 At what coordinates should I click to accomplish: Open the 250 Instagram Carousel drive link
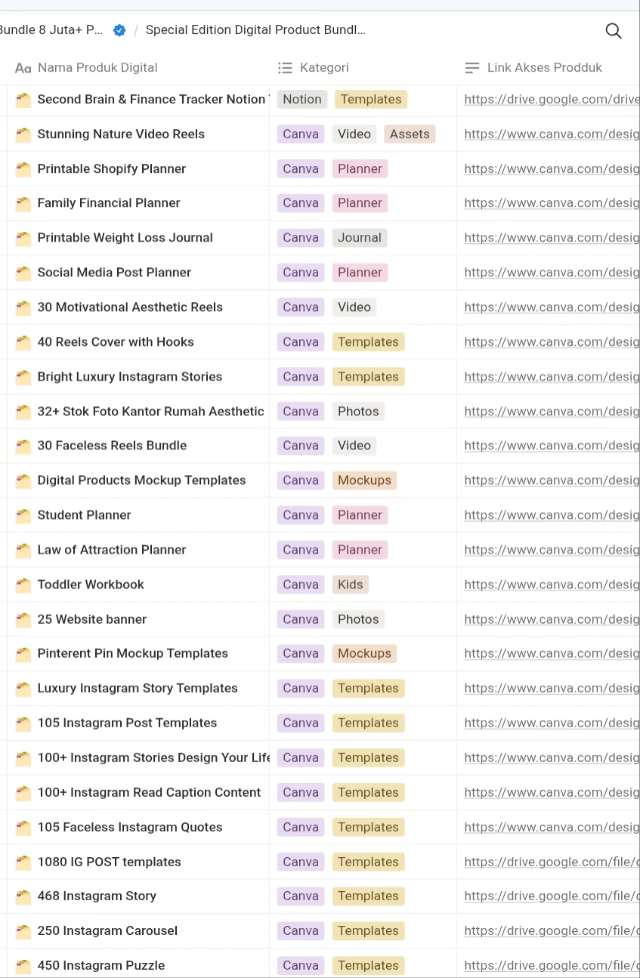(x=551, y=931)
